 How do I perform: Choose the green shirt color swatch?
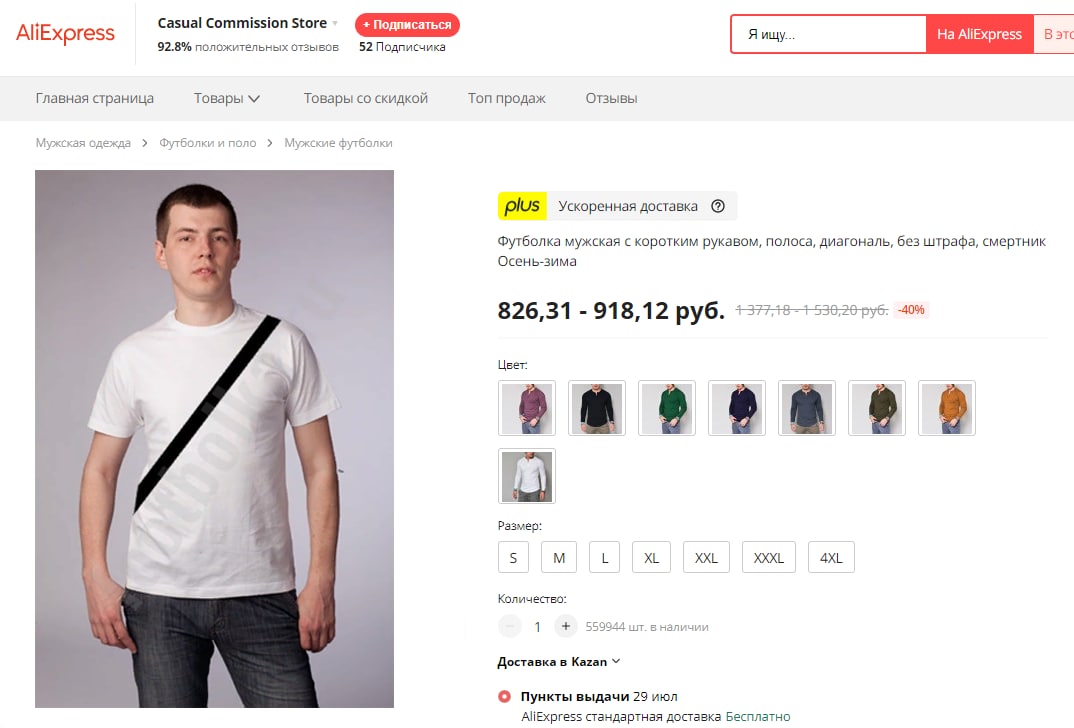667,408
